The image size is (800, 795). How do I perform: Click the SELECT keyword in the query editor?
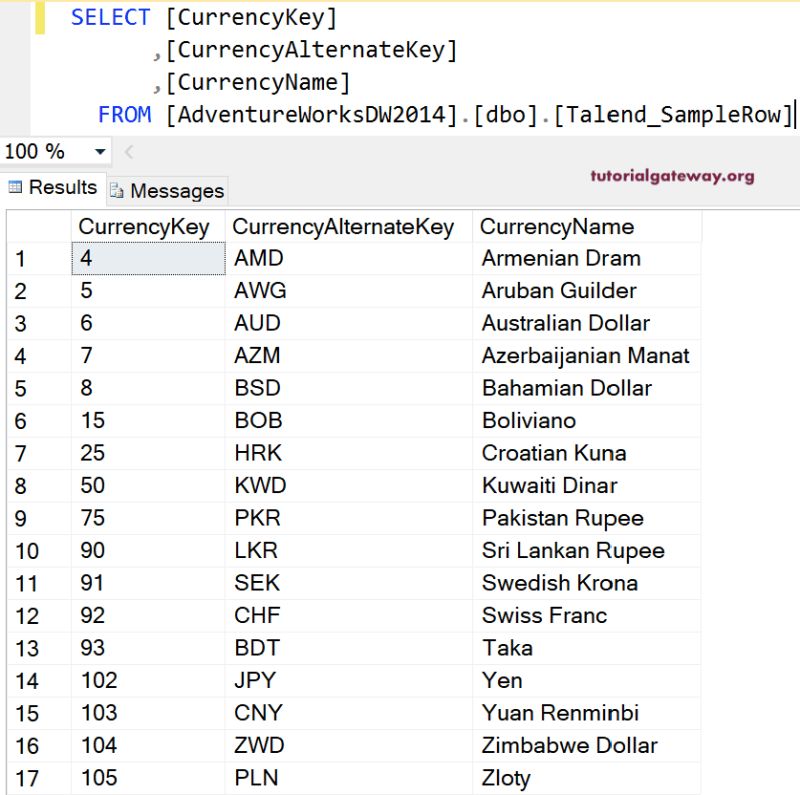tap(110, 16)
